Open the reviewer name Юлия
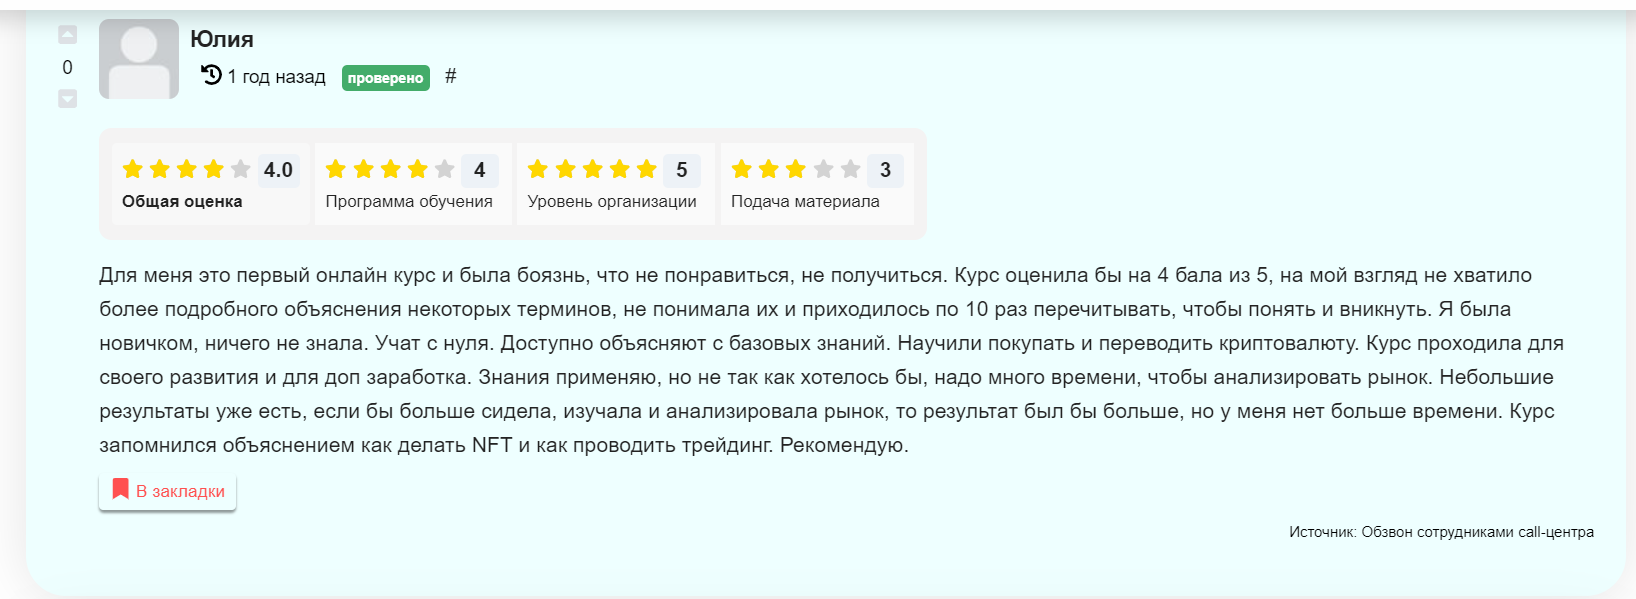This screenshot has width=1636, height=599. point(222,39)
